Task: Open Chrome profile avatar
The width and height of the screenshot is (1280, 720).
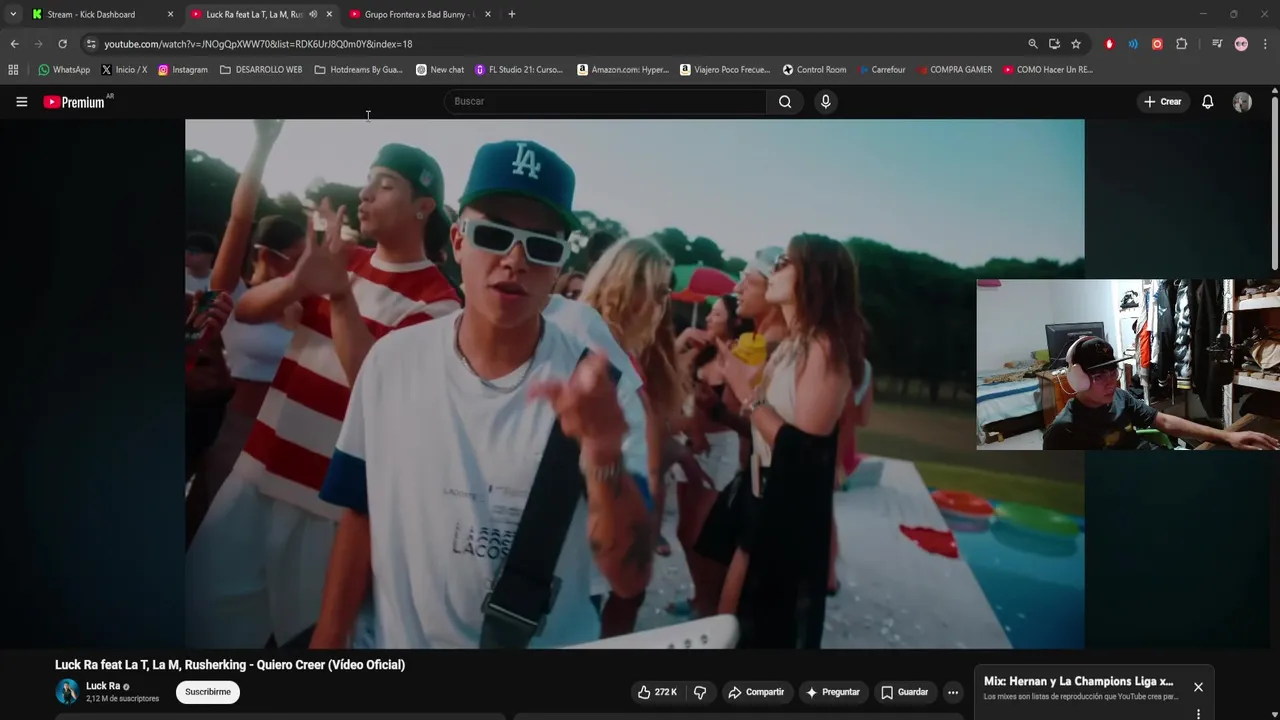Action: click(1241, 44)
